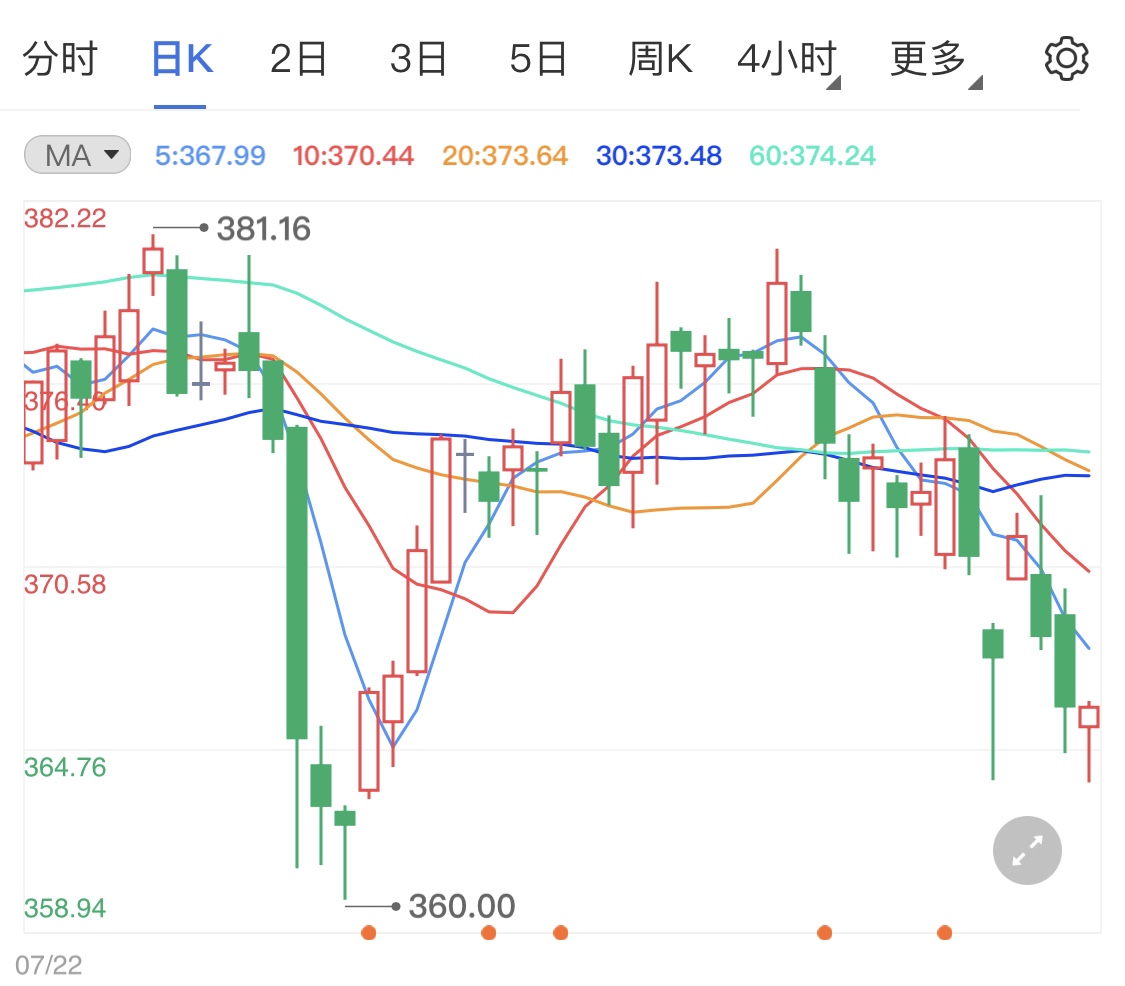Screen dimensions: 1125x986
Task: Switch to the 5日 tab
Action: [538, 59]
